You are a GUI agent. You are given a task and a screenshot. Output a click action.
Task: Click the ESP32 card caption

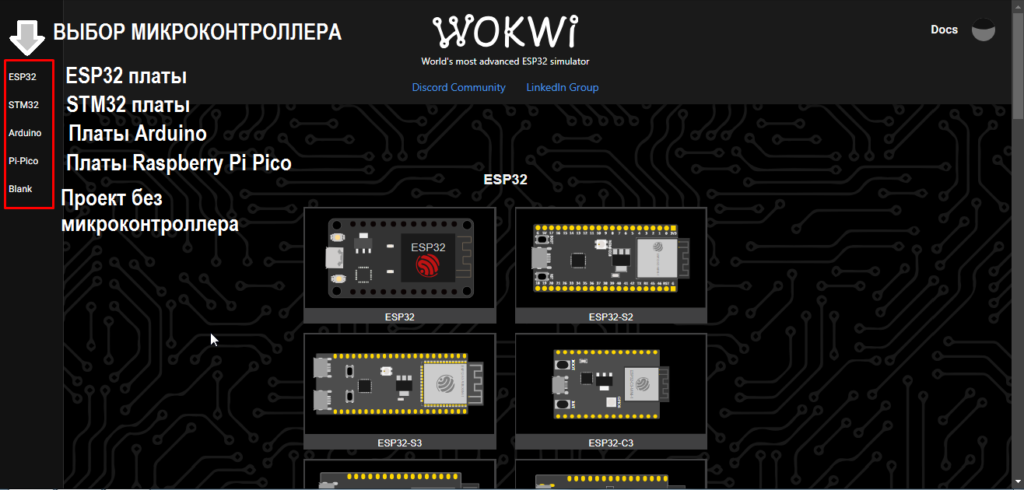pos(400,317)
